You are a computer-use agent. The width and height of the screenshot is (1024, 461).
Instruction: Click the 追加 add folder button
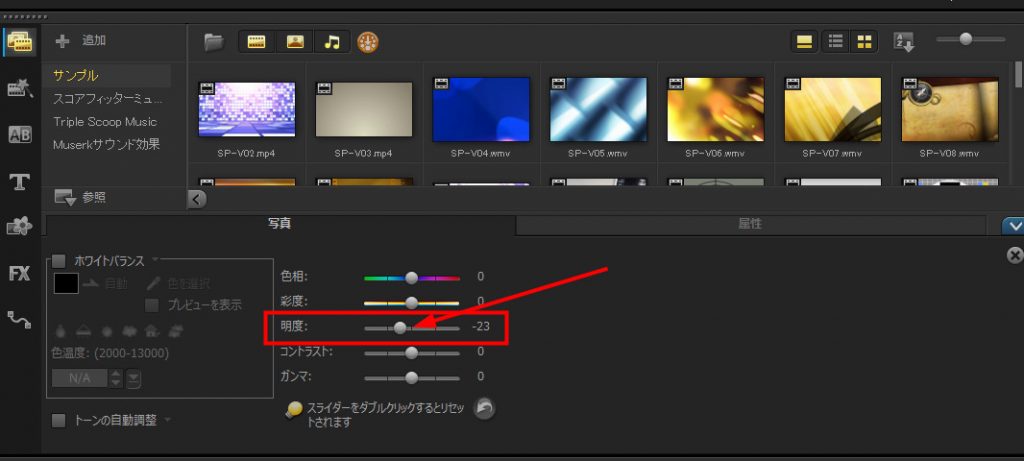click(81, 41)
